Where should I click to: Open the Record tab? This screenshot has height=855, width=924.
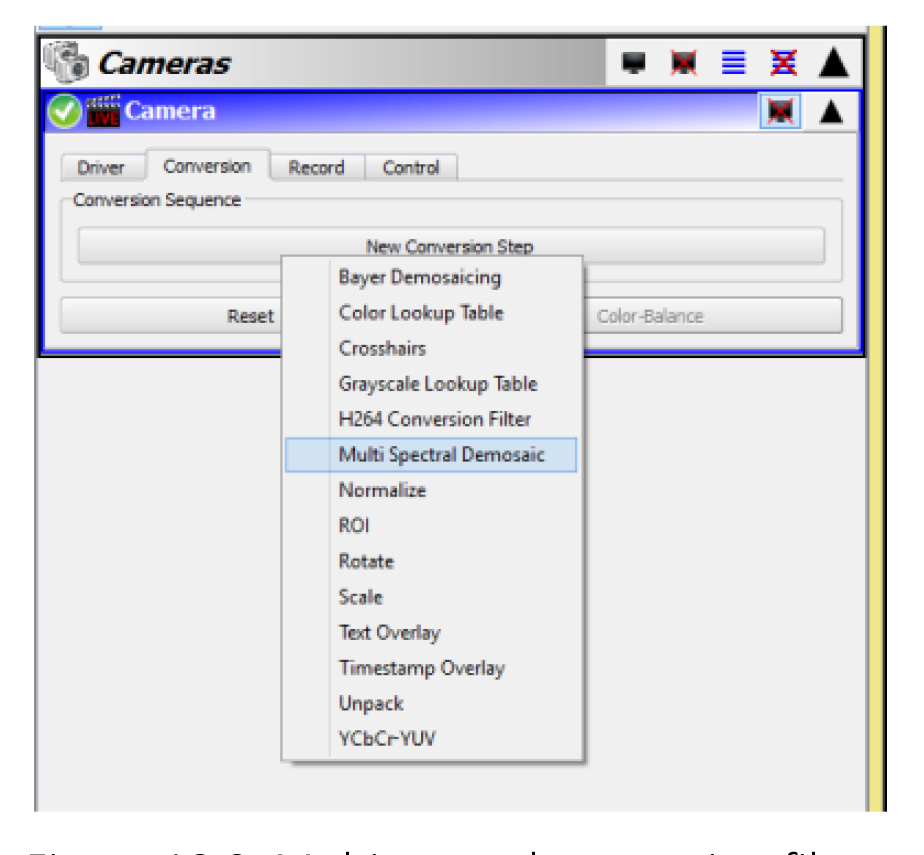(316, 168)
